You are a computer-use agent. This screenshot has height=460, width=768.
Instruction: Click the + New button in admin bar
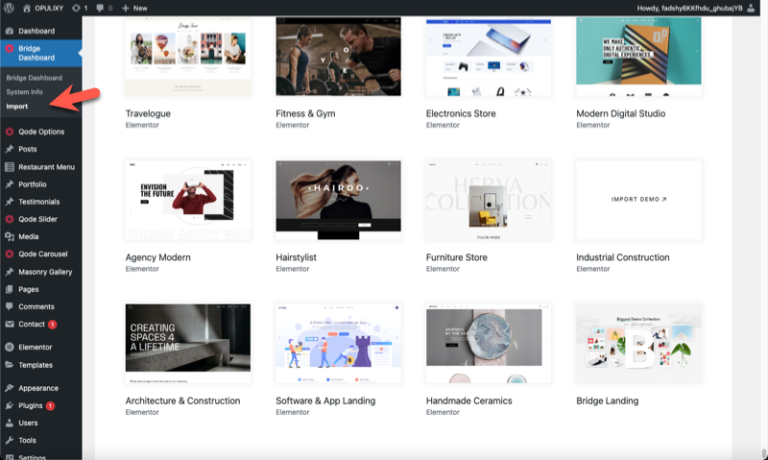tap(134, 8)
